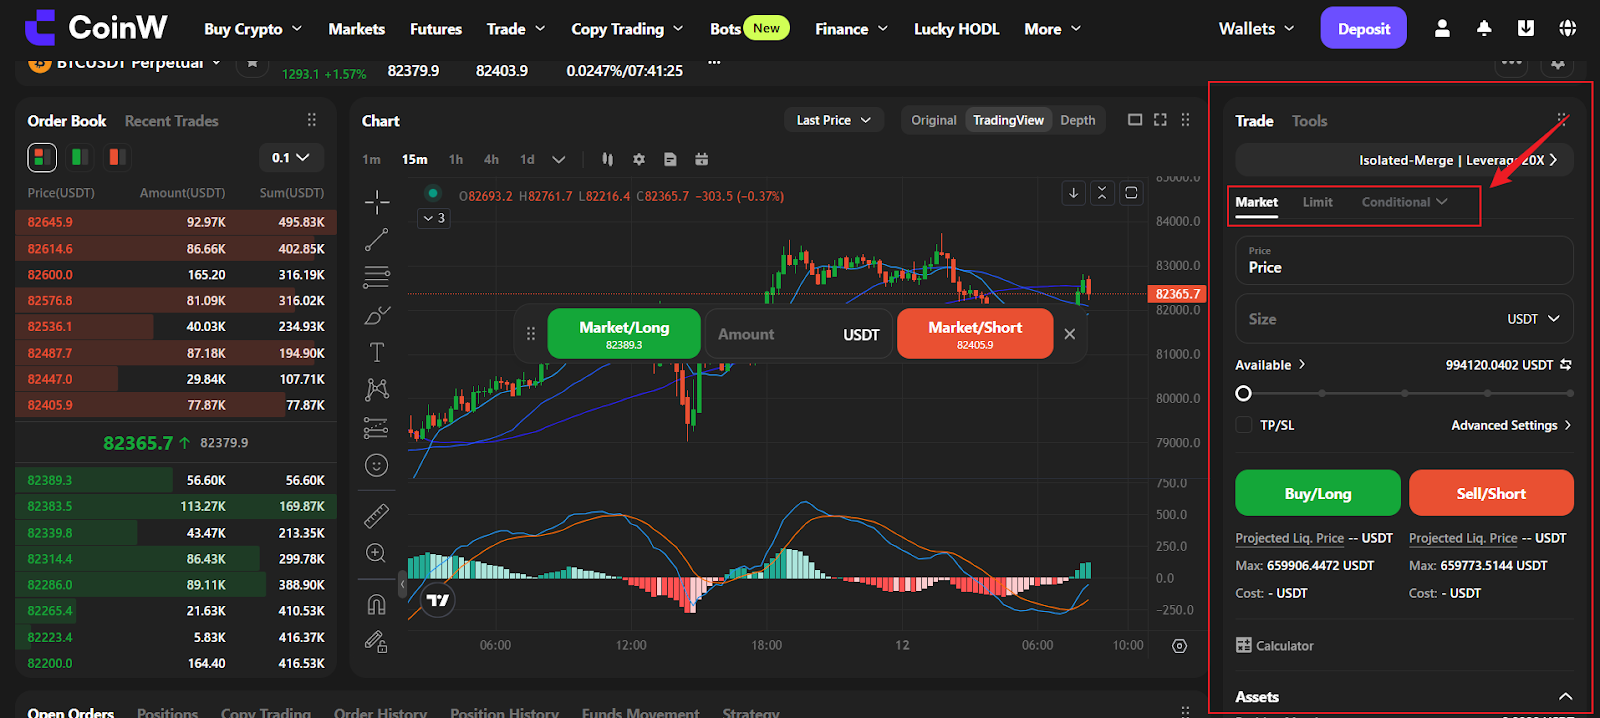Toggle the chart widescreen layout icon
1600x718 pixels.
(1135, 120)
